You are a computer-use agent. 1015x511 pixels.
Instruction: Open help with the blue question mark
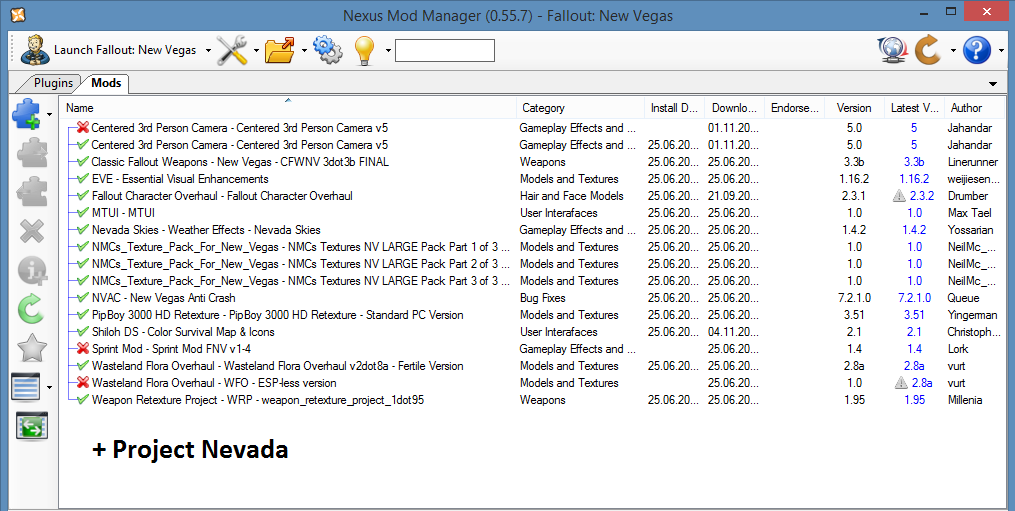[x=977, y=50]
